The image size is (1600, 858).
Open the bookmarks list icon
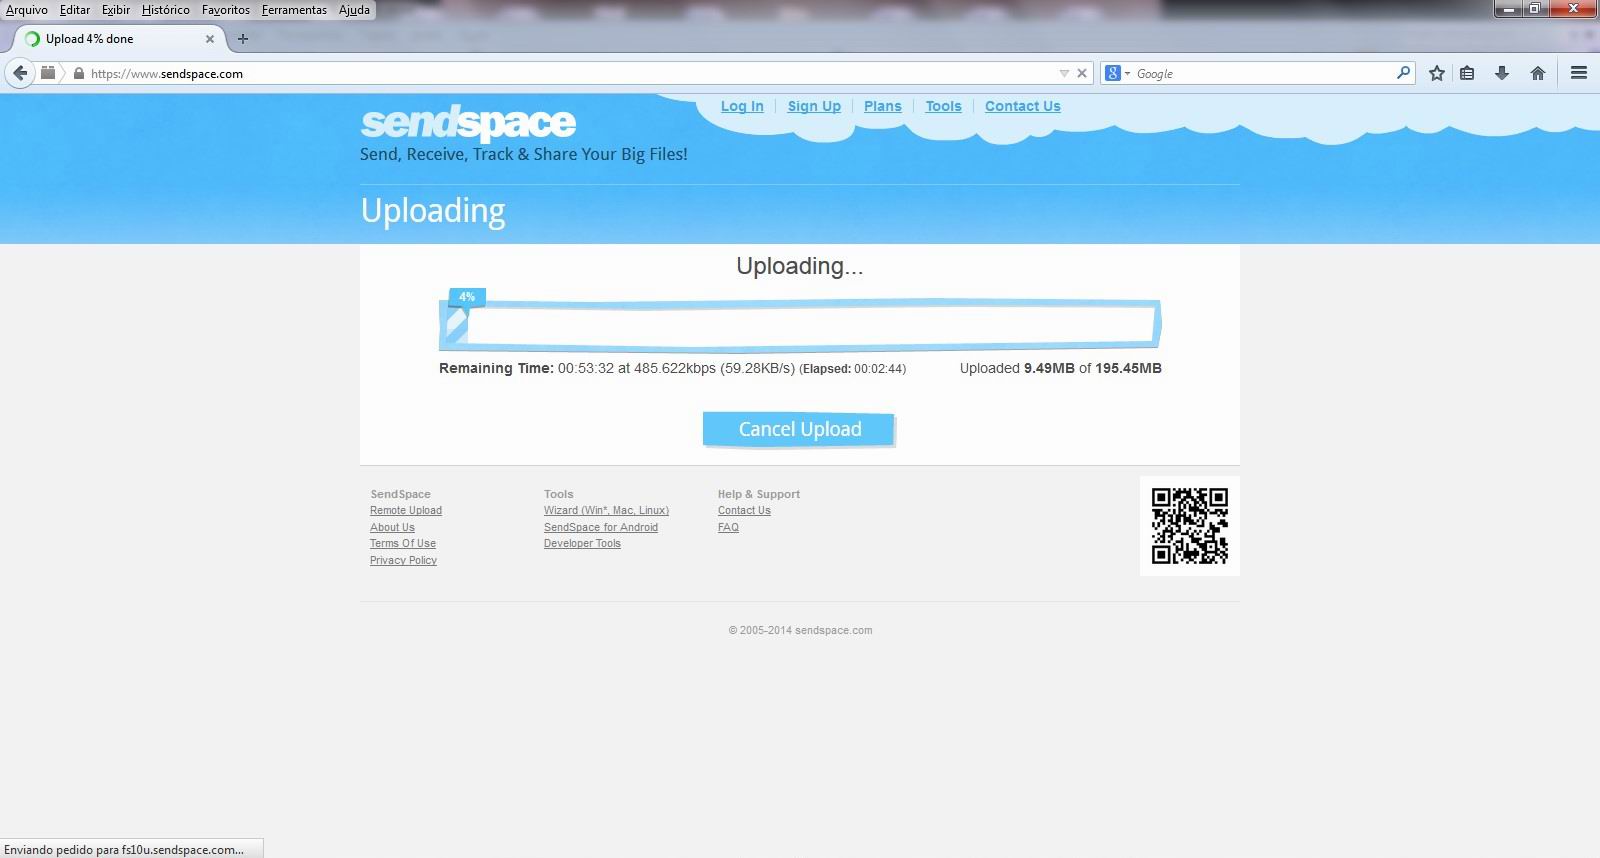point(1467,73)
